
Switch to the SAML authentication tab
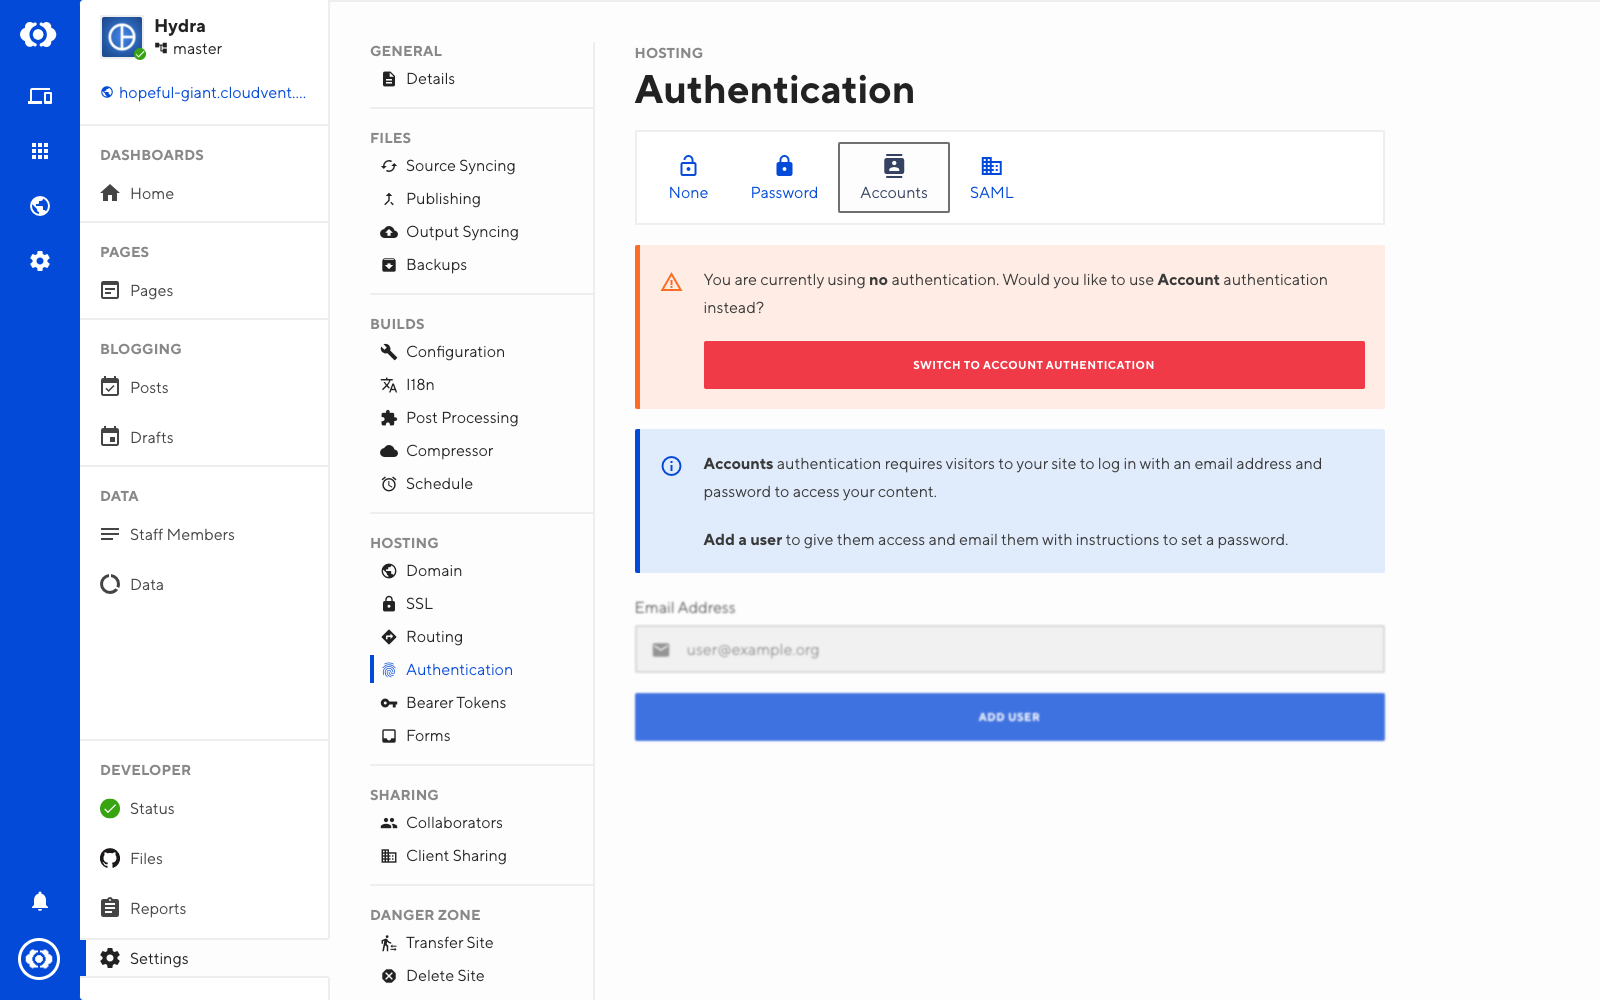coord(991,178)
